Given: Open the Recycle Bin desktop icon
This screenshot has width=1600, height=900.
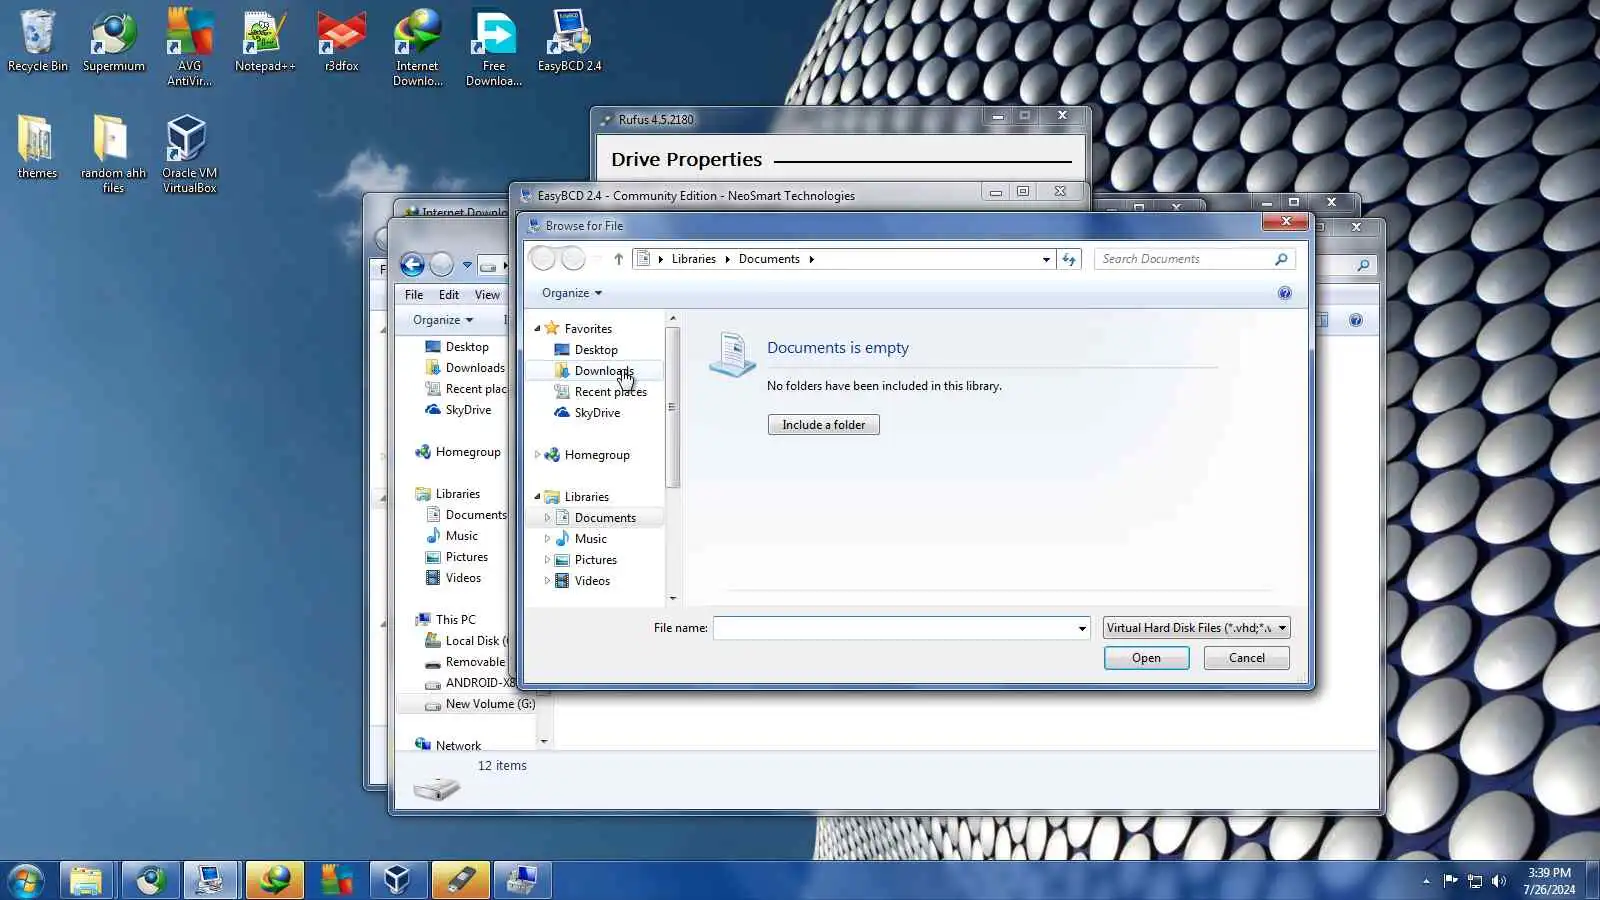Looking at the screenshot, I should point(38,41).
